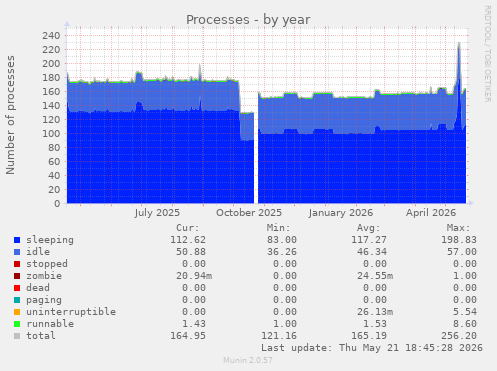Click zombie maximum value 1.00
Viewport: 497px width, 371px height.
tap(465, 276)
